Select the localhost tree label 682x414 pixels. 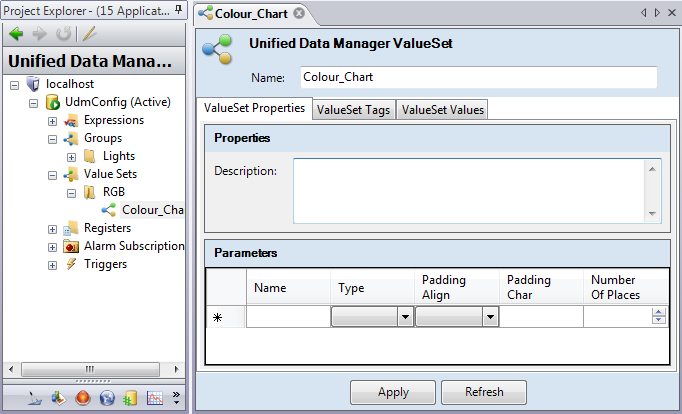70,83
